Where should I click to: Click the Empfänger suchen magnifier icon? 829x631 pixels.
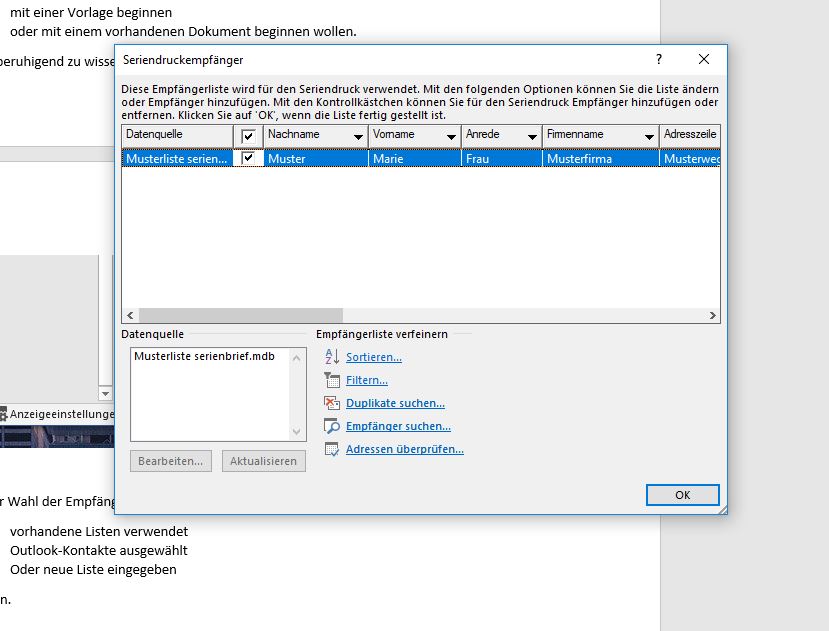(332, 426)
